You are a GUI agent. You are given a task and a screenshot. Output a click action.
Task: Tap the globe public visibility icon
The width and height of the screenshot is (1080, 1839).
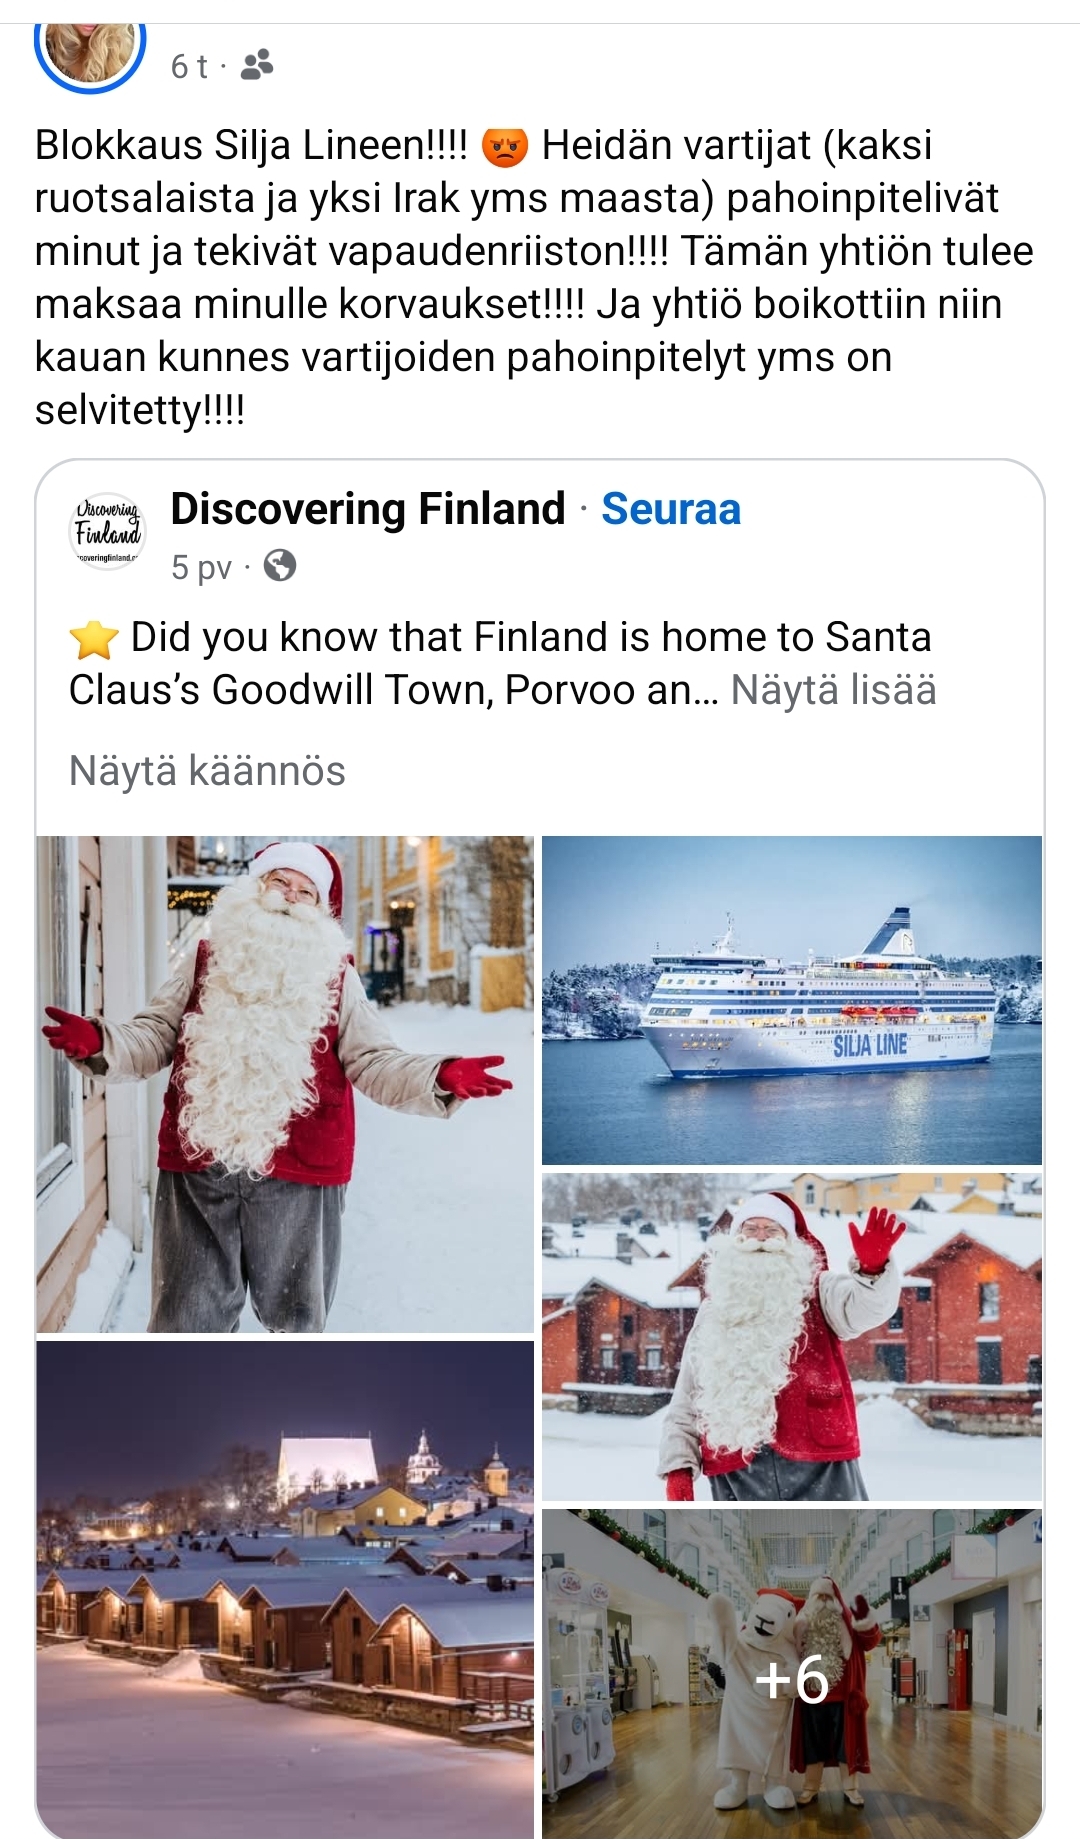(x=280, y=566)
